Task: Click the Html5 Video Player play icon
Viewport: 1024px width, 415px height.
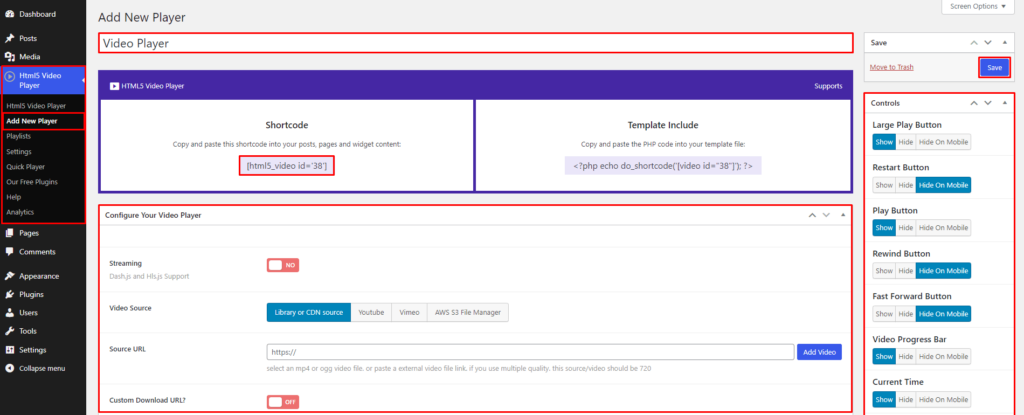Action: coord(10,75)
